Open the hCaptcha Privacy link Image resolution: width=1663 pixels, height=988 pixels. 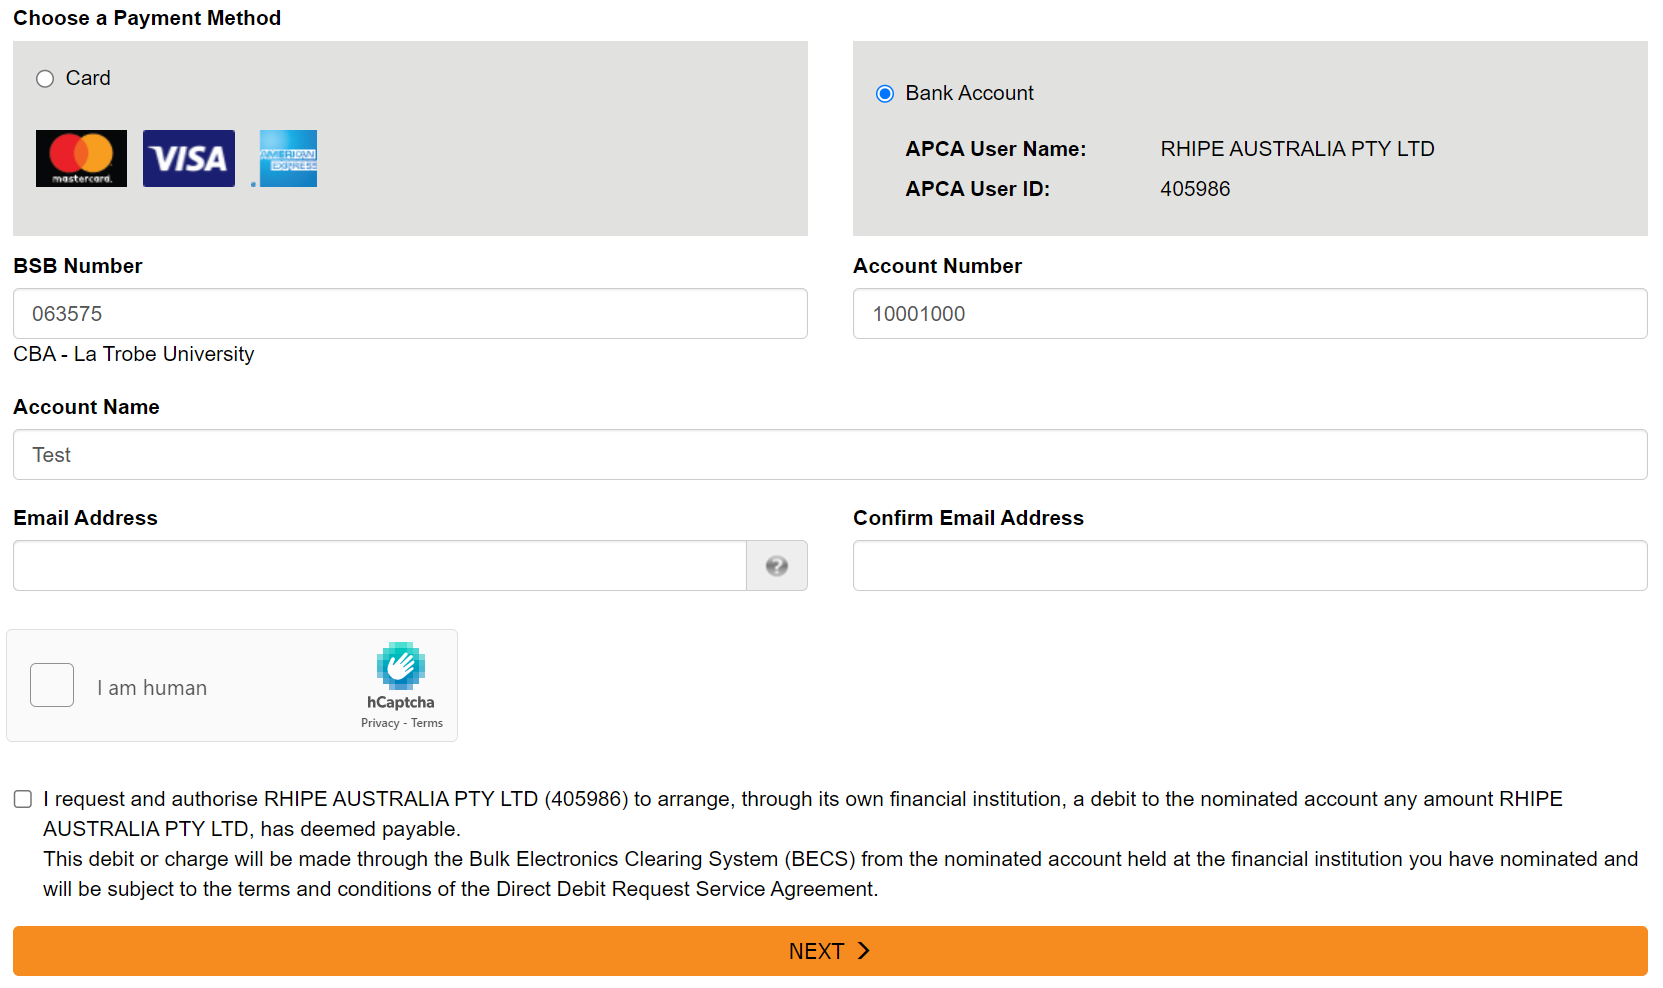tap(379, 723)
